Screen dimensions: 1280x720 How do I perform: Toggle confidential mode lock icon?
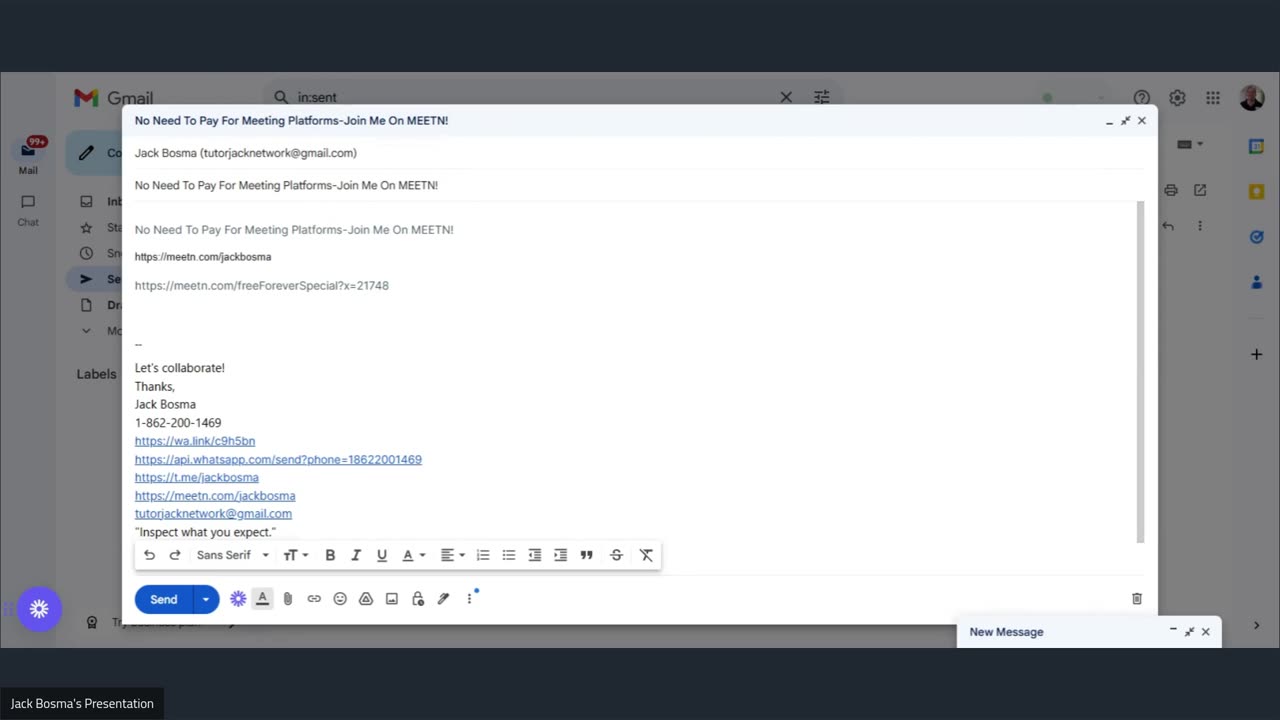418,598
